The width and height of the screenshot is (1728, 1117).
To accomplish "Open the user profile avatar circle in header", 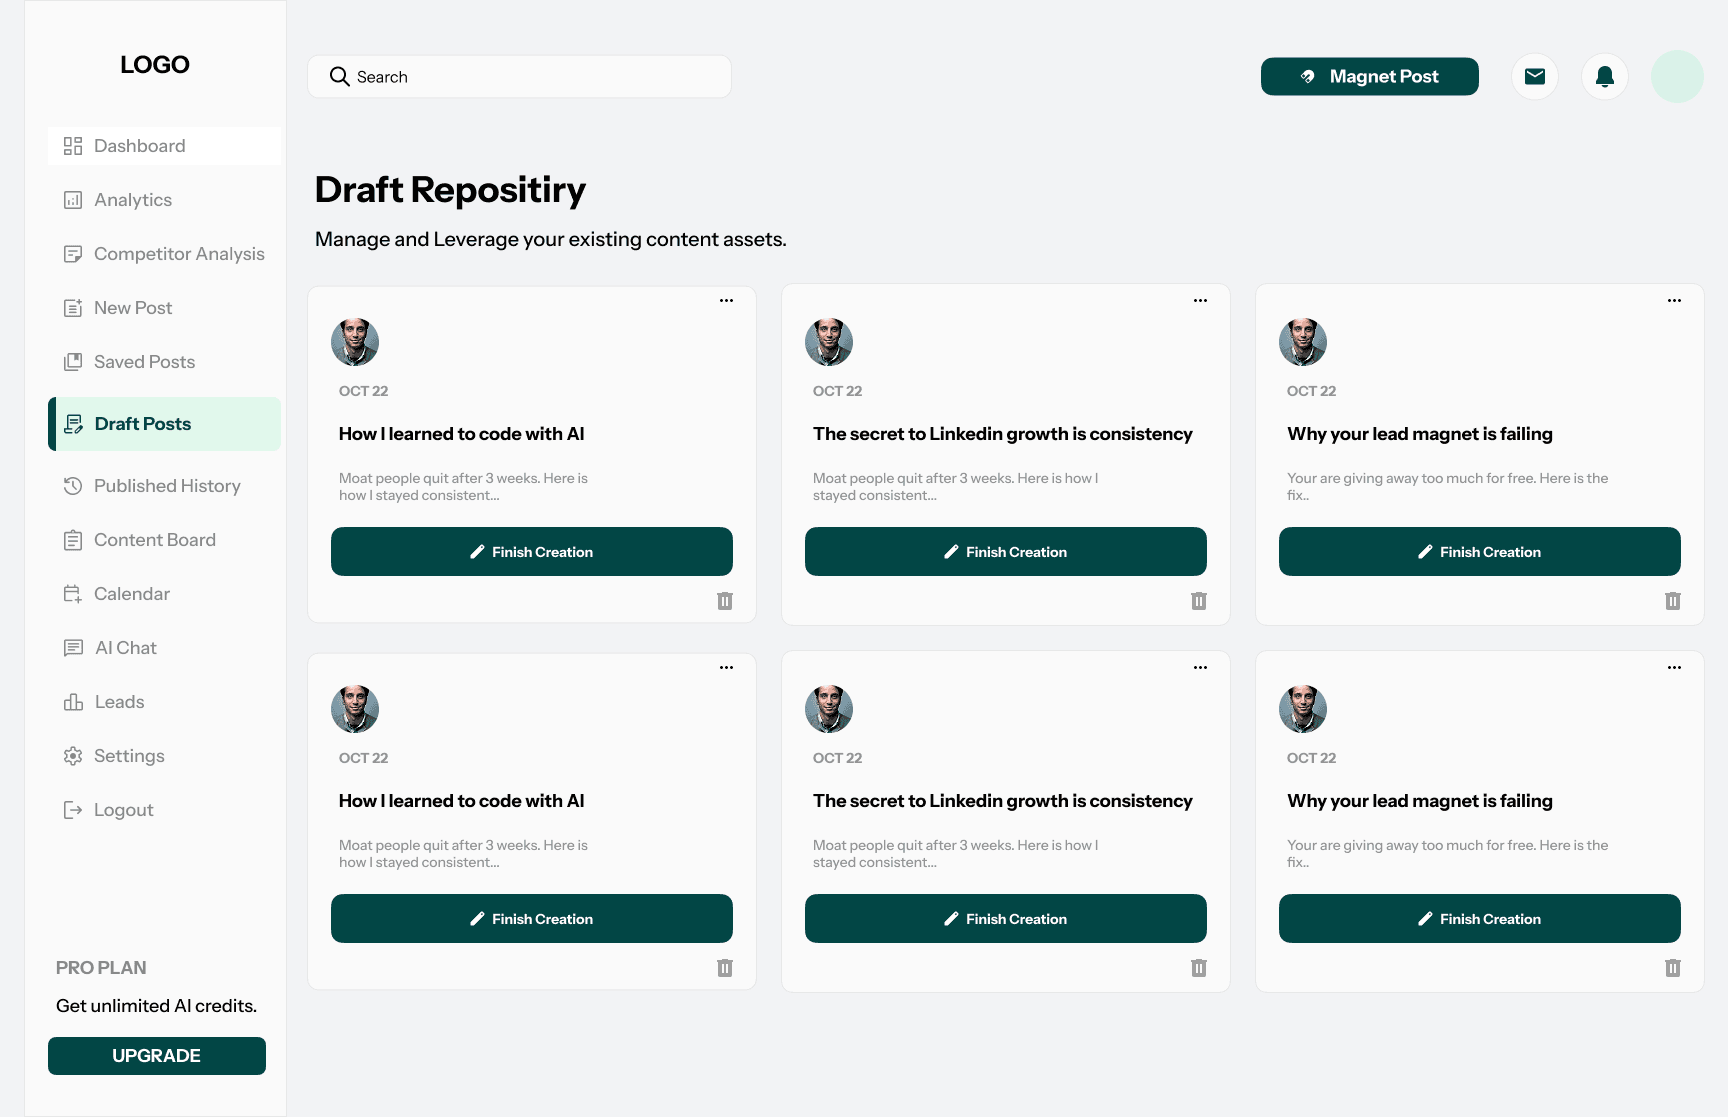I will tap(1677, 76).
